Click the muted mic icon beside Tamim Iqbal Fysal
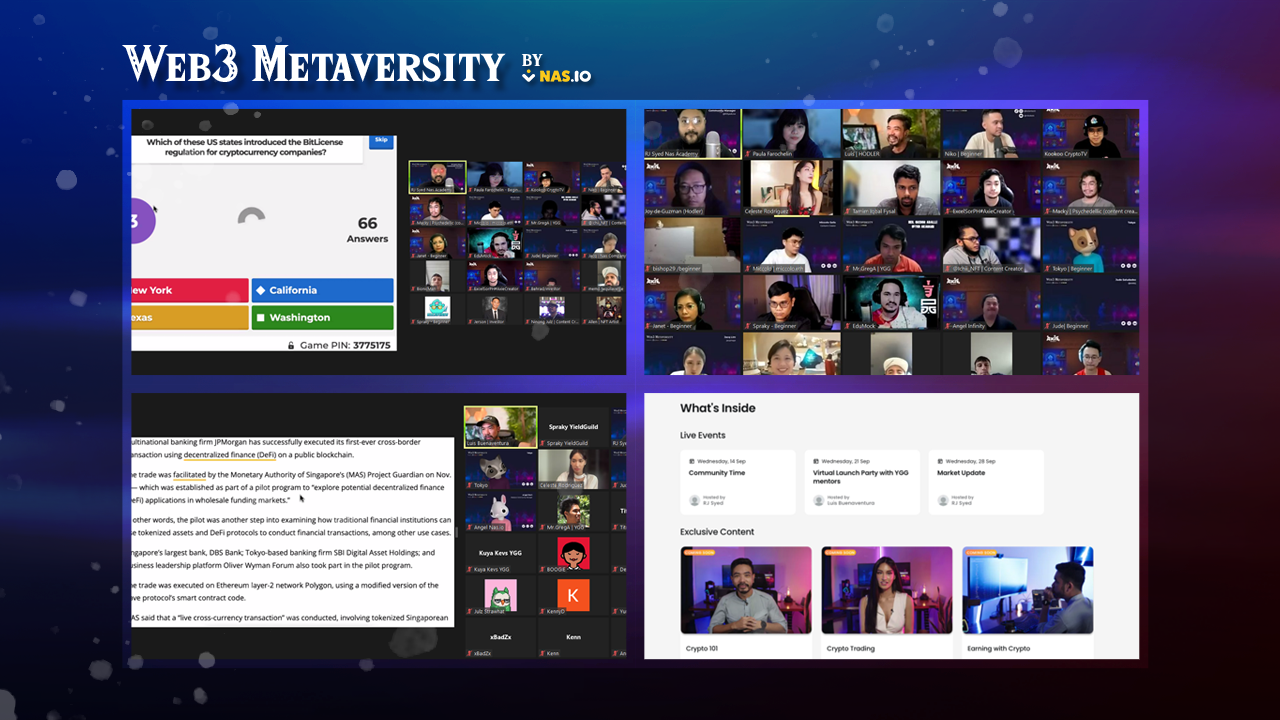The width and height of the screenshot is (1280, 720). [847, 211]
